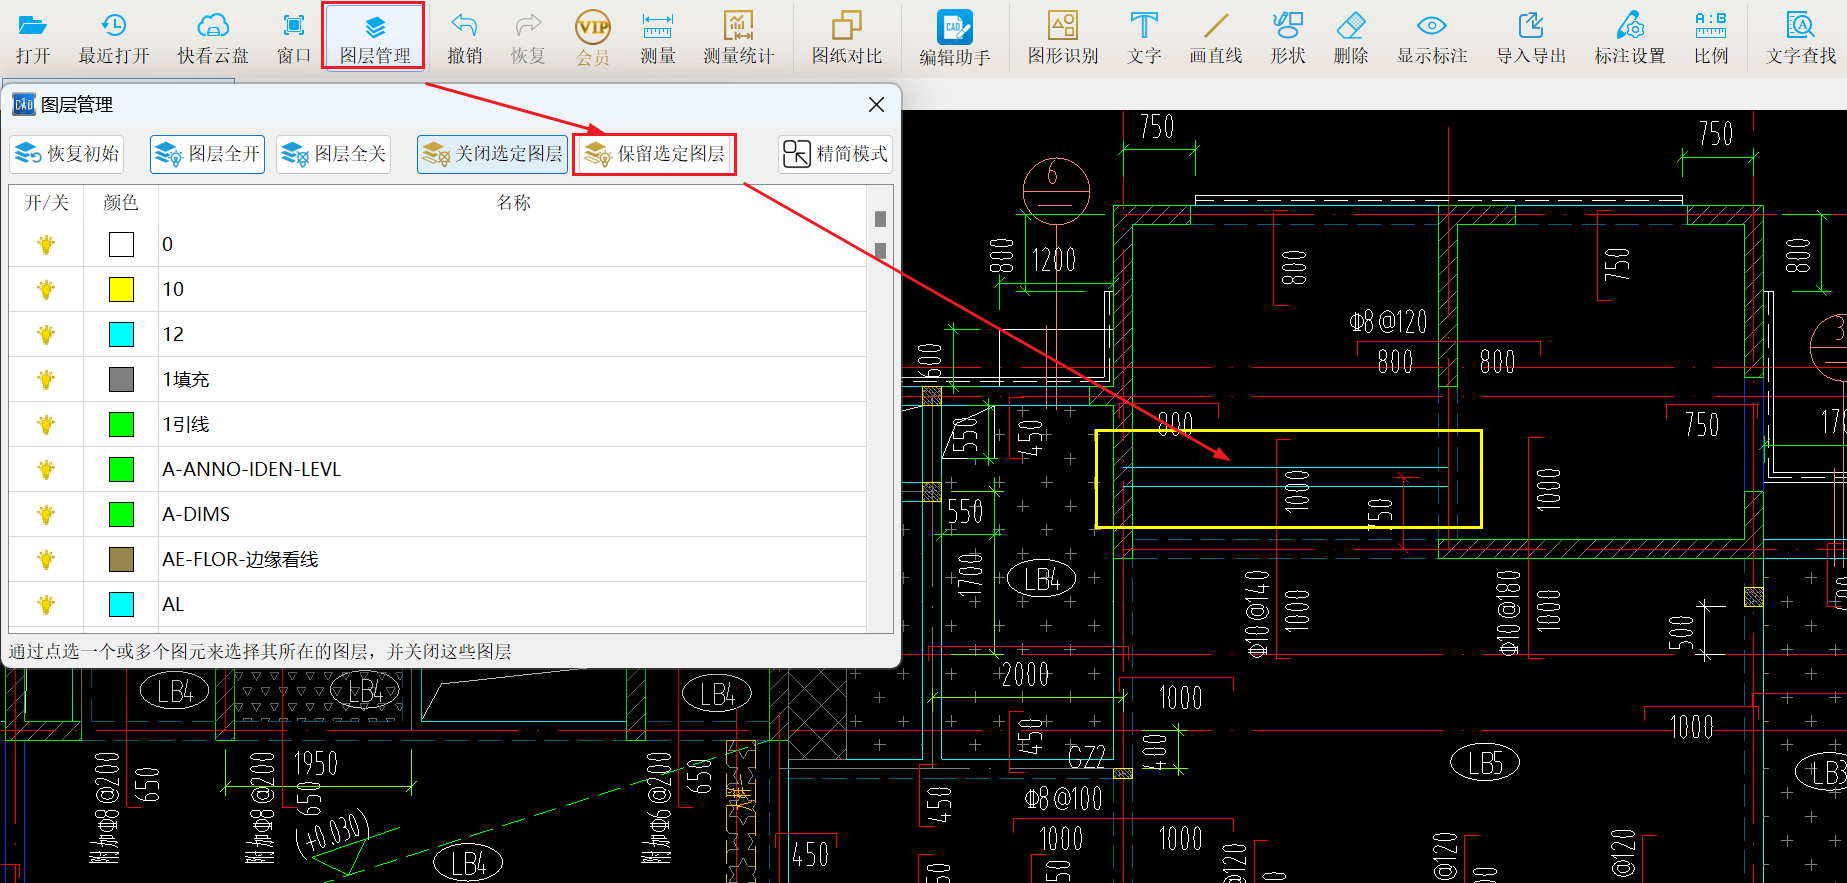Toggle layer 12 on/off bulb
The image size is (1847, 883).
[46, 334]
